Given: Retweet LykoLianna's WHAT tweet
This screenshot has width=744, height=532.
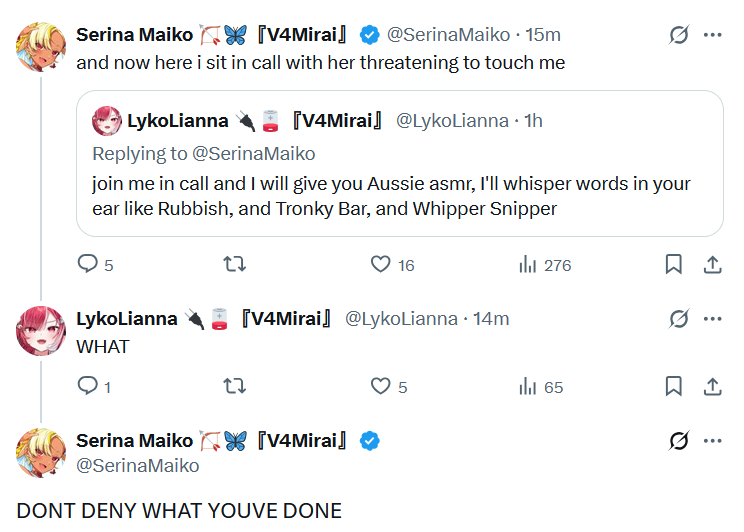Looking at the screenshot, I should 234,386.
